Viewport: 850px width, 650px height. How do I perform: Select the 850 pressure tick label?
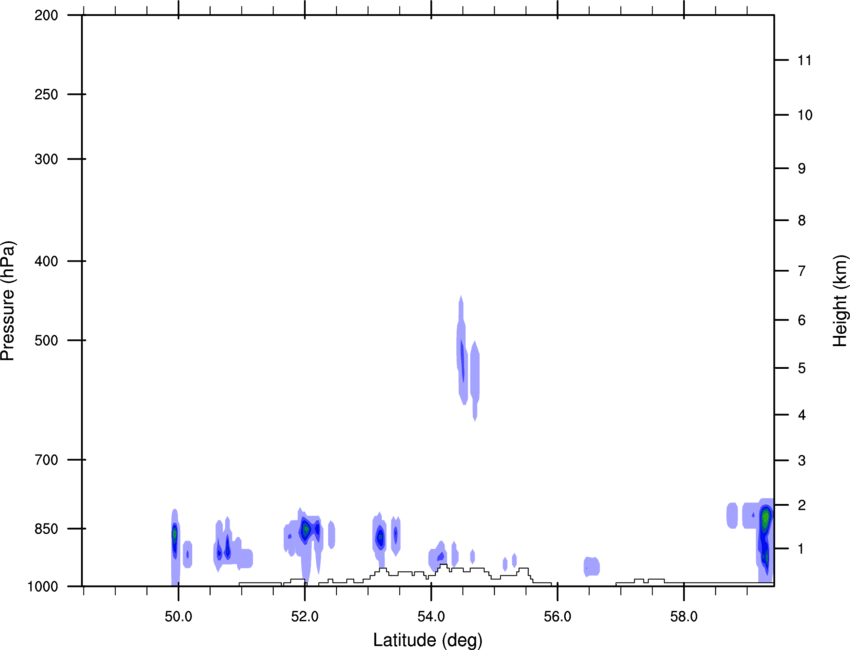click(46, 529)
